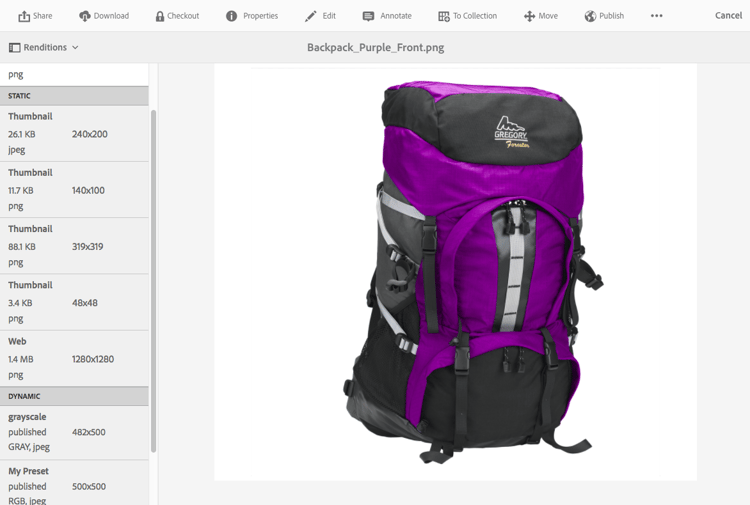
Task: Click the 500x500 dimension value
Action: coord(89,486)
